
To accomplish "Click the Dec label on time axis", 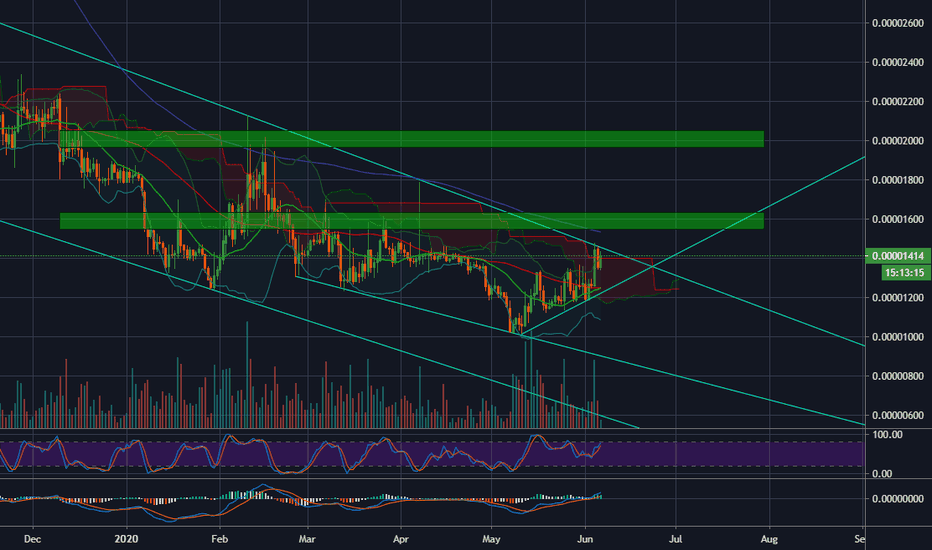I will pos(32,539).
